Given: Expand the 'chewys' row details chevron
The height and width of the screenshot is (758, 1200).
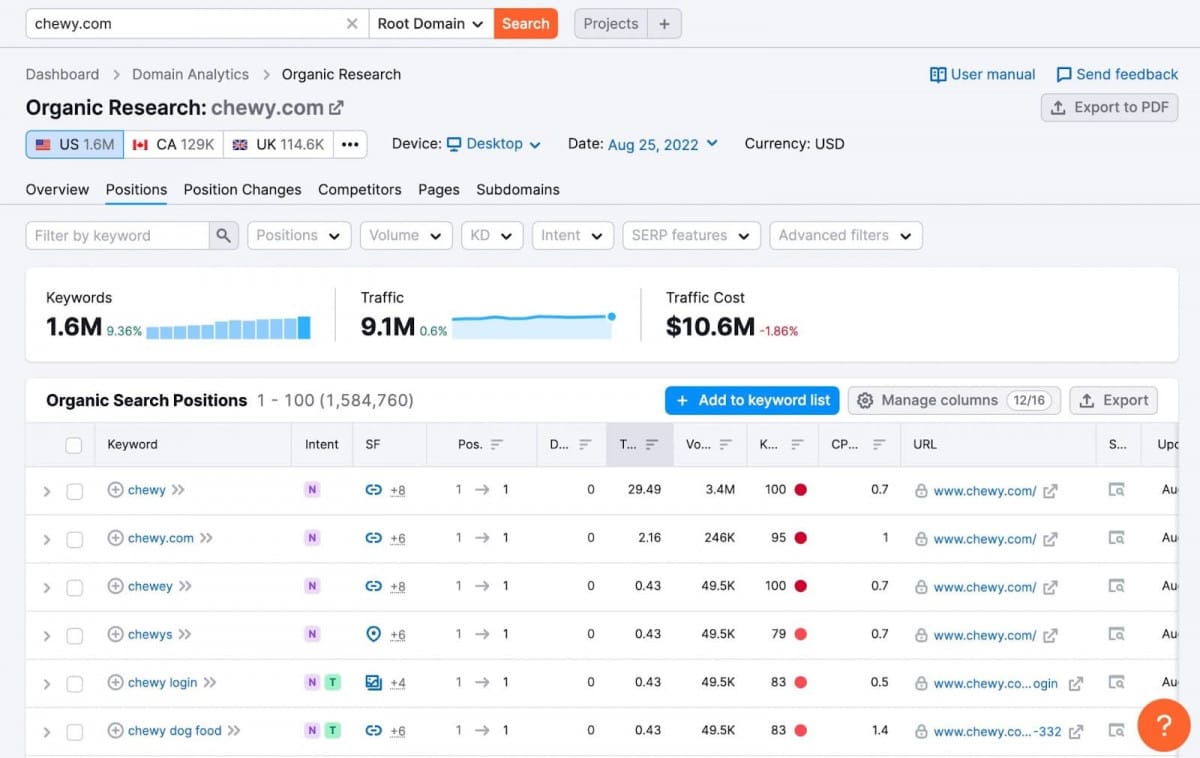Looking at the screenshot, I should pyautogui.click(x=46, y=636).
